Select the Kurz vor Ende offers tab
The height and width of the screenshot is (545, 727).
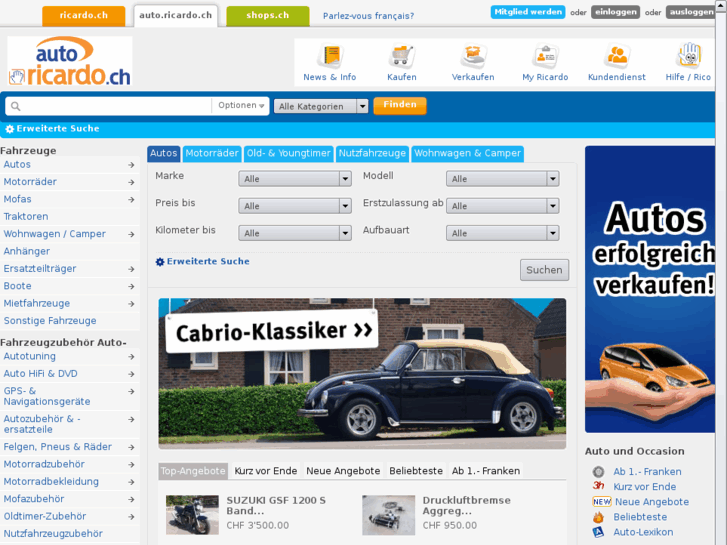[x=266, y=471]
